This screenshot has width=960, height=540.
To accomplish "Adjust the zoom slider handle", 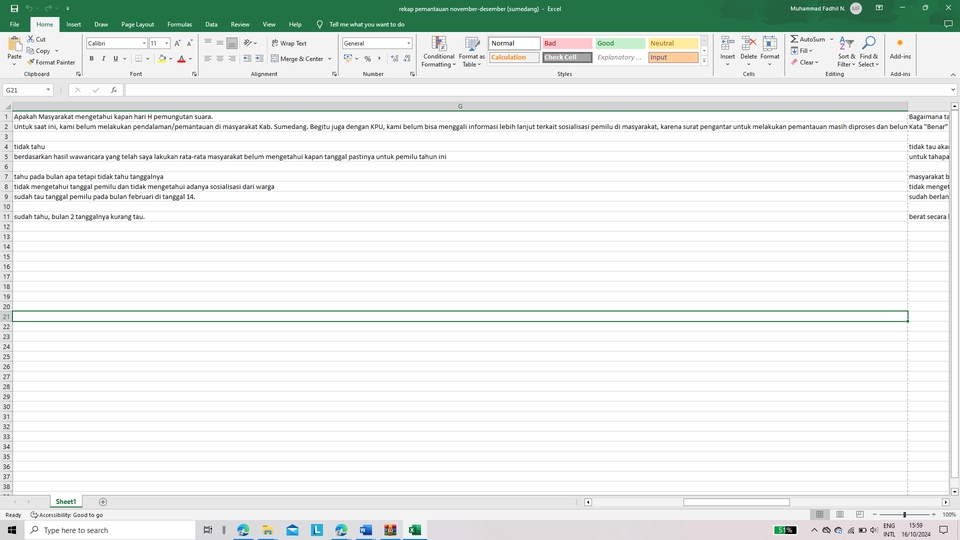I will tap(904, 514).
